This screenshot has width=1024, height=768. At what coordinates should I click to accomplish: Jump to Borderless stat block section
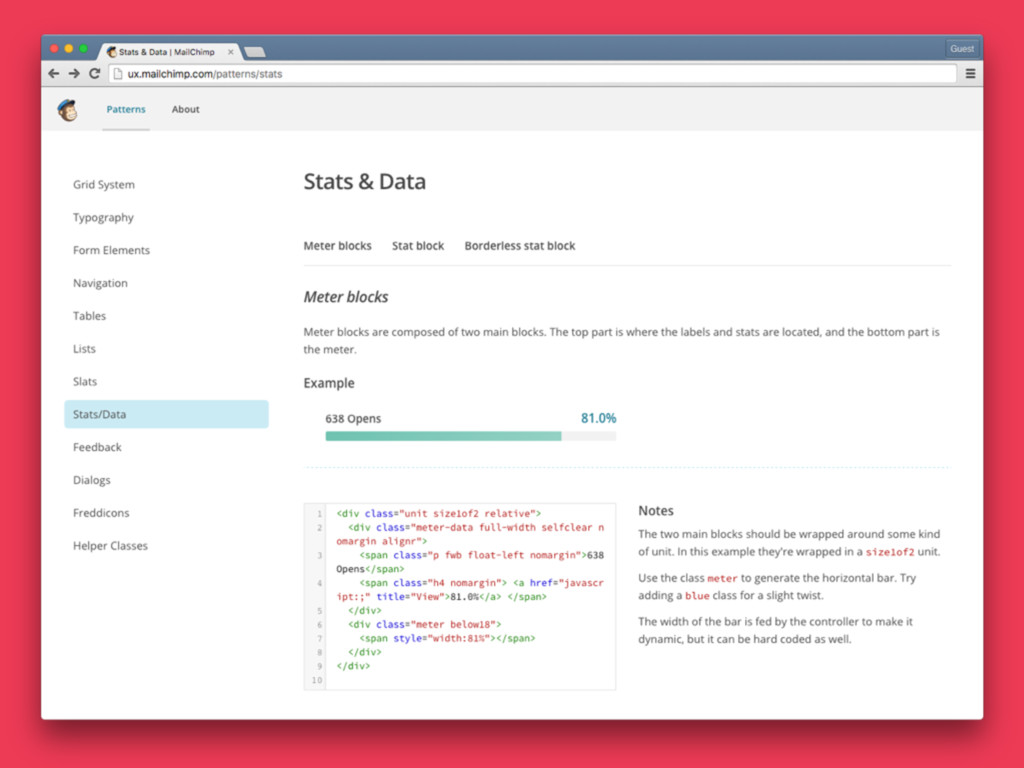point(520,246)
